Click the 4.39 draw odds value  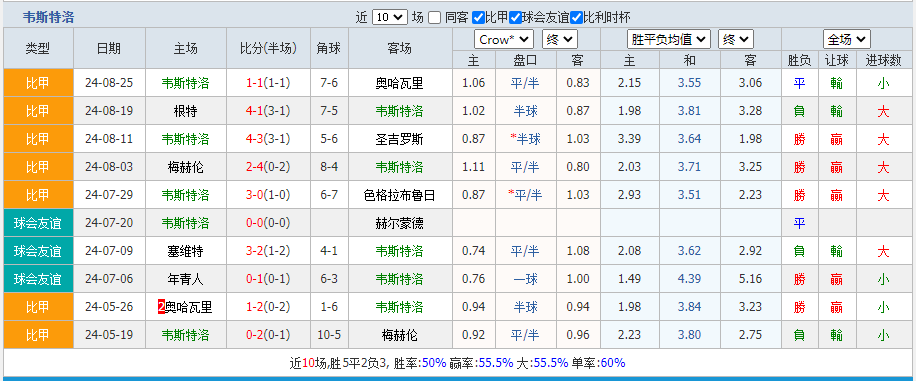689,279
